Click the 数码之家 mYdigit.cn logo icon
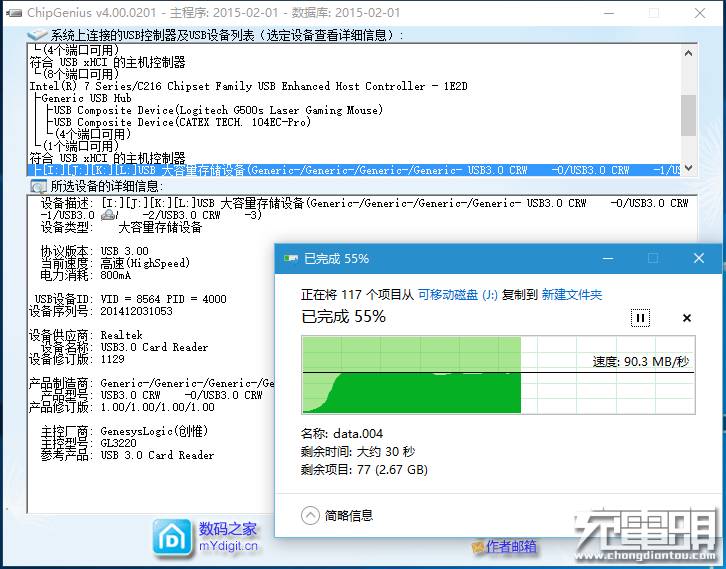Image resolution: width=726 pixels, height=569 pixels. [172, 538]
